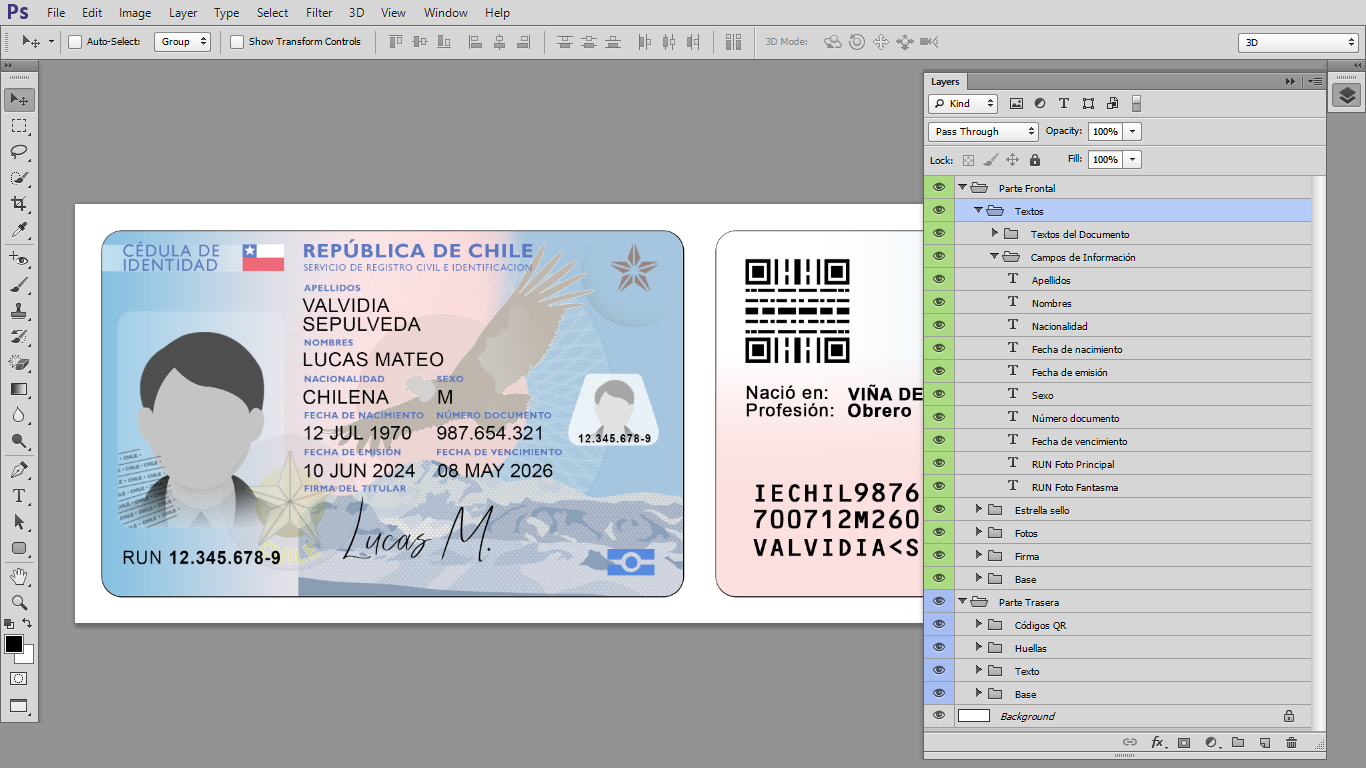
Task: Click the Align Top Edges icon
Action: (395, 42)
